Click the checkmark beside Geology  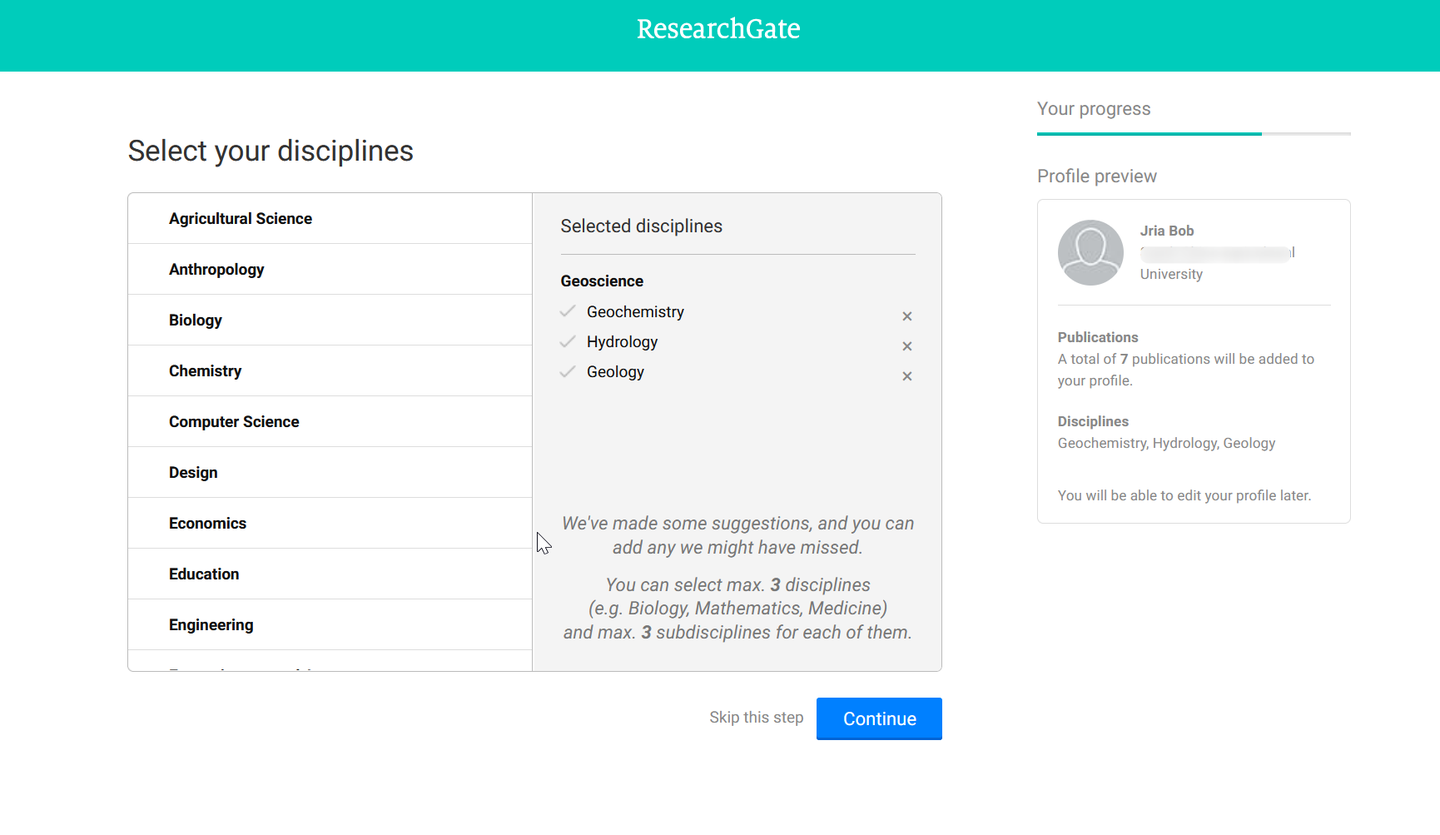tap(567, 371)
